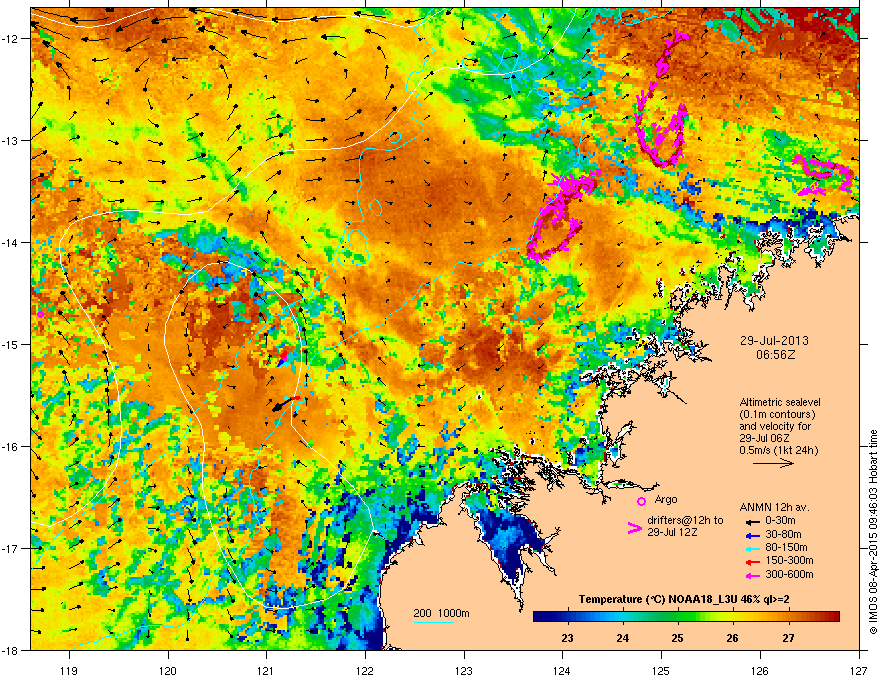Screen dimensions: 880x680
Task: Click the longitude axis label 119
Action: [69, 670]
